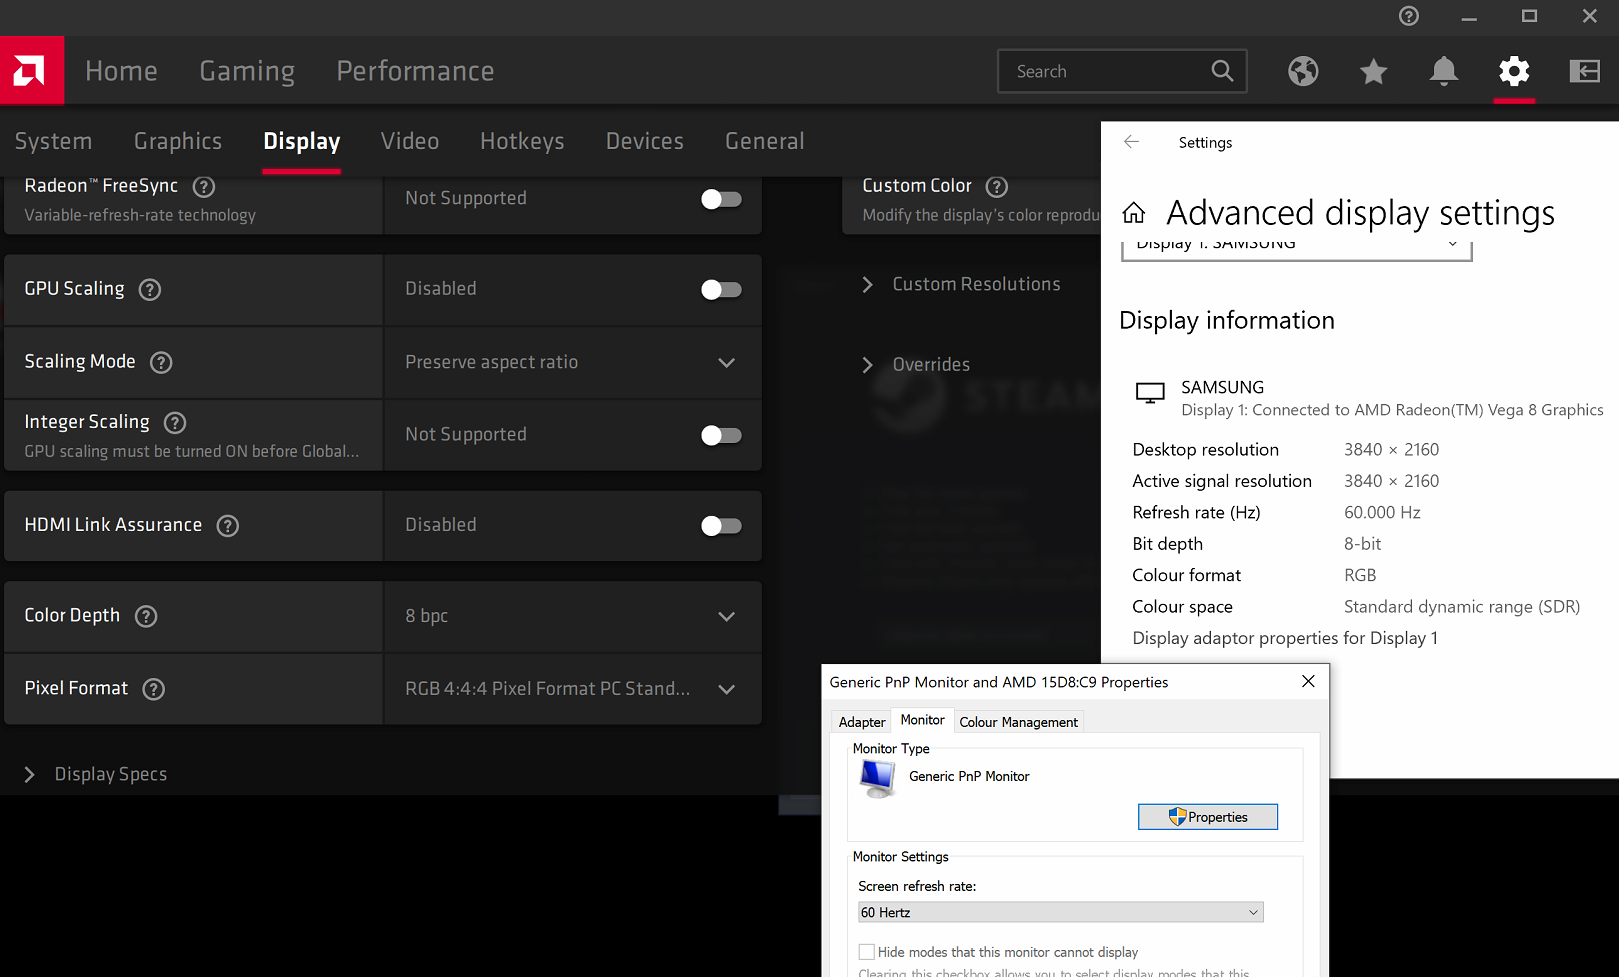
Task: Click the SAMSUNG monitor icon
Action: pyautogui.click(x=1150, y=393)
